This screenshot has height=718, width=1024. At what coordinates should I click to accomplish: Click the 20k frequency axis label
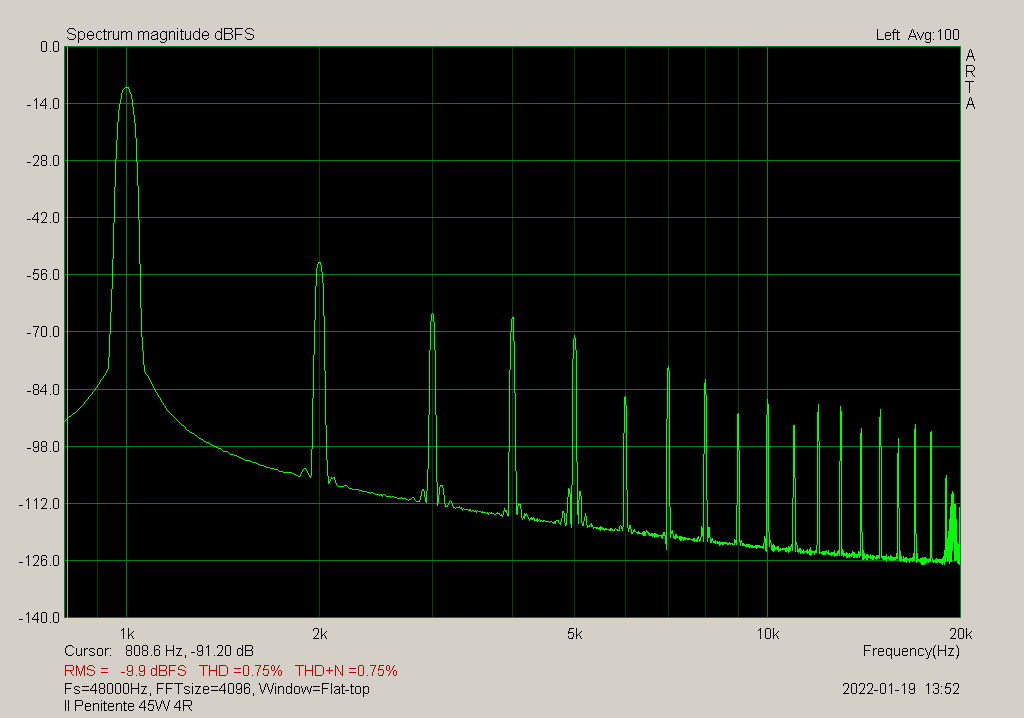click(961, 634)
